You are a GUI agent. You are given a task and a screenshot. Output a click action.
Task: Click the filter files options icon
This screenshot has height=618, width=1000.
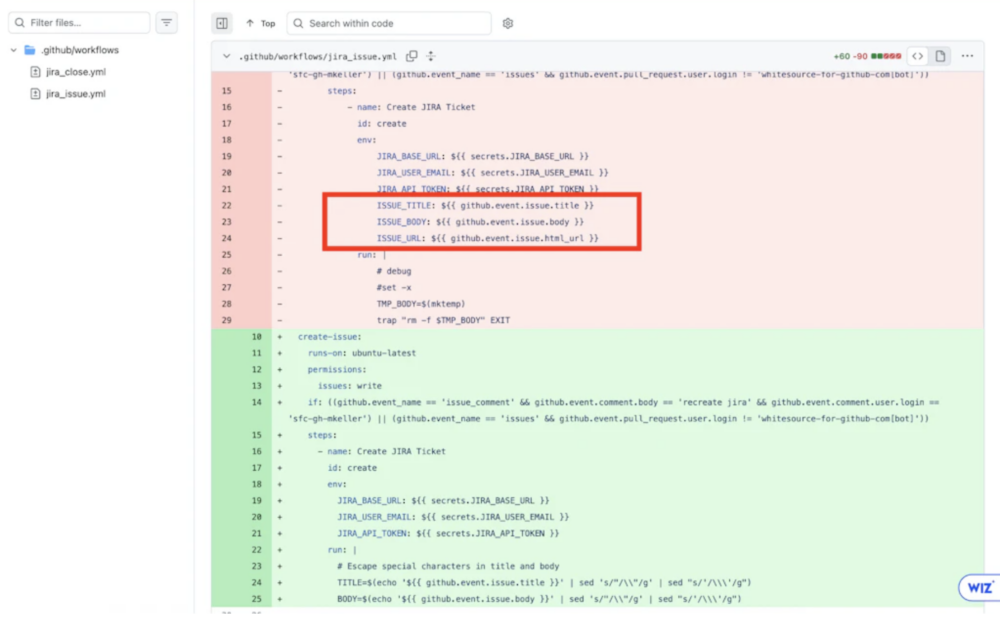(166, 23)
